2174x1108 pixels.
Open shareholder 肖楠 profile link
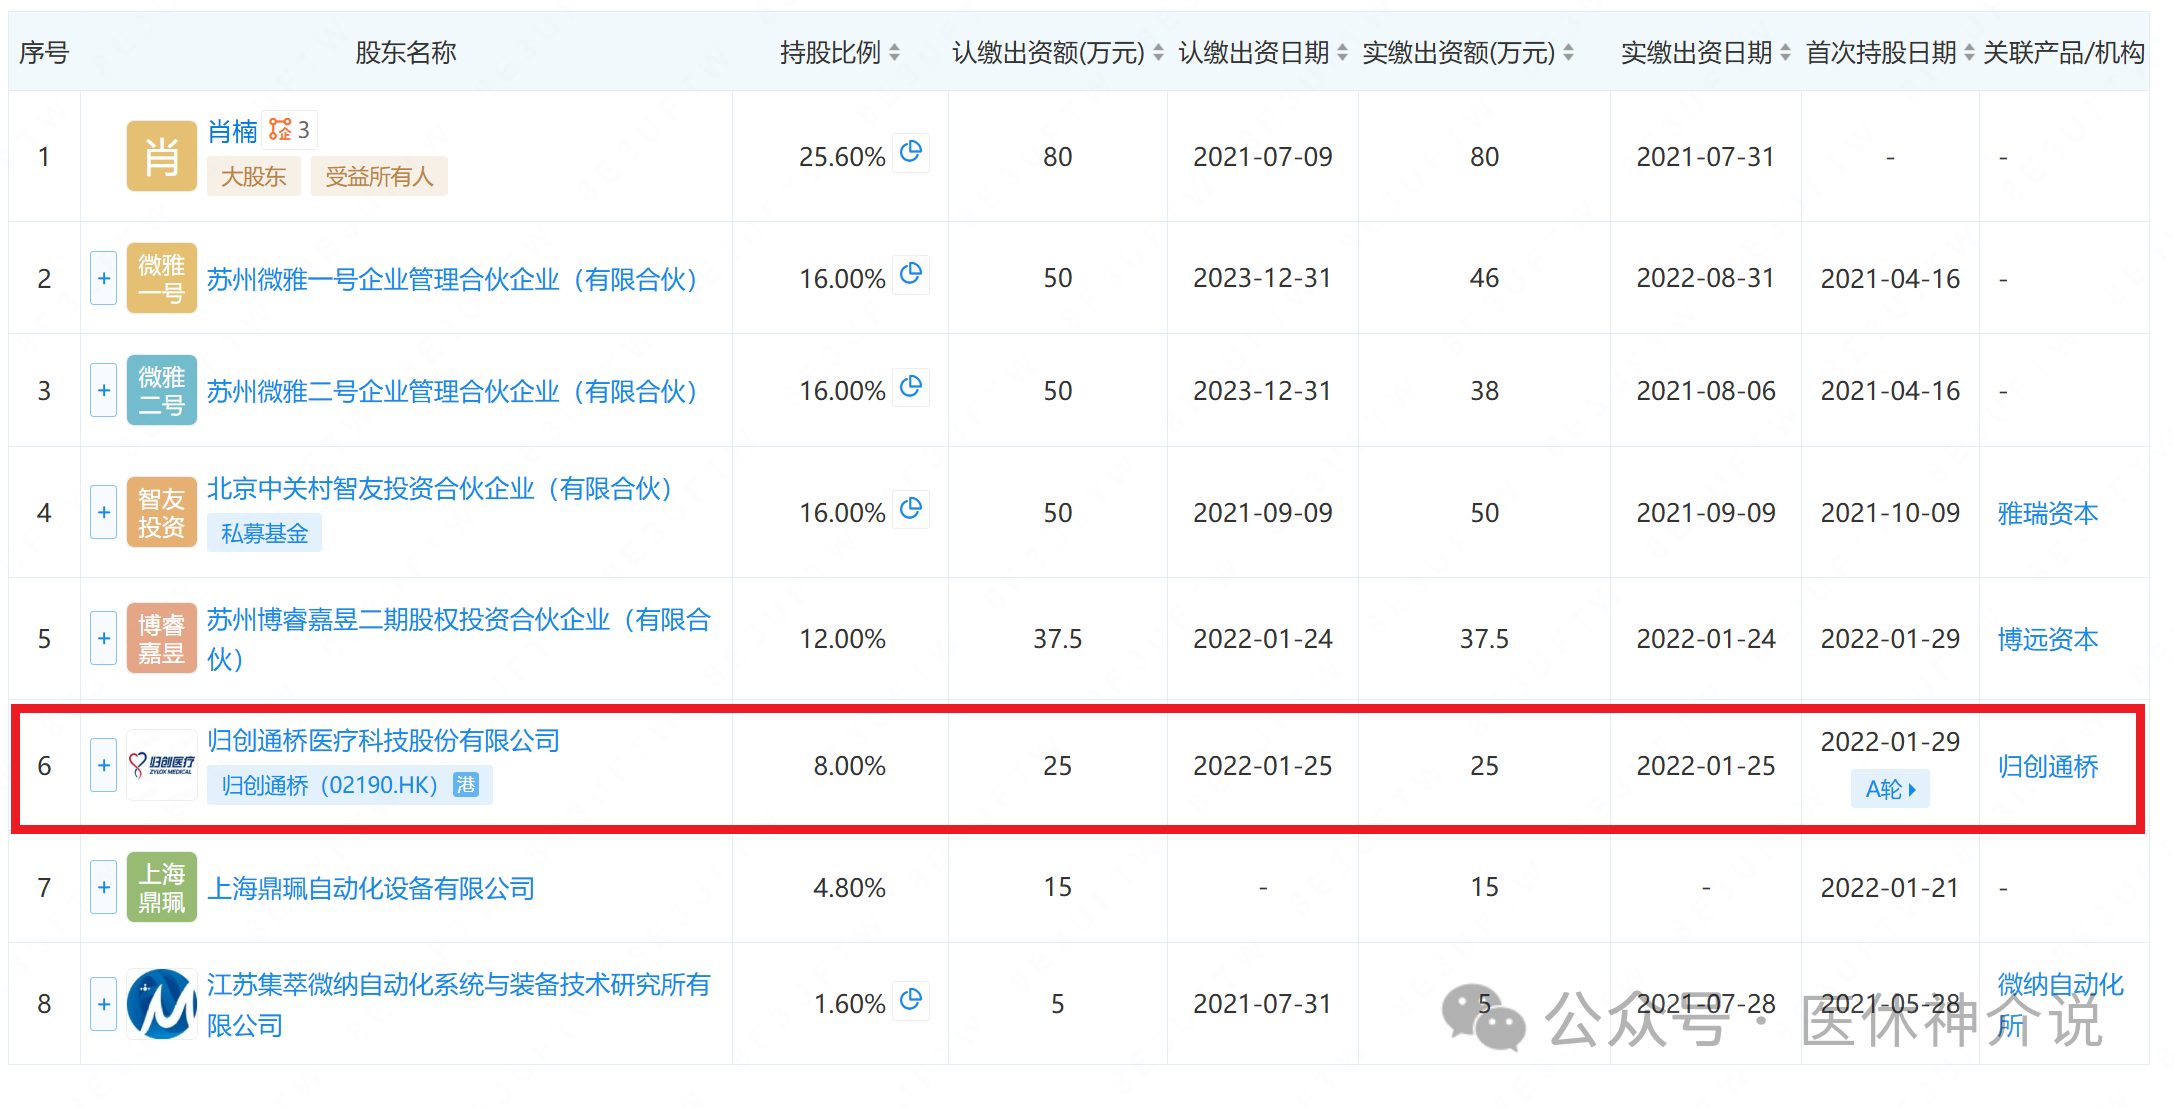coord(232,131)
